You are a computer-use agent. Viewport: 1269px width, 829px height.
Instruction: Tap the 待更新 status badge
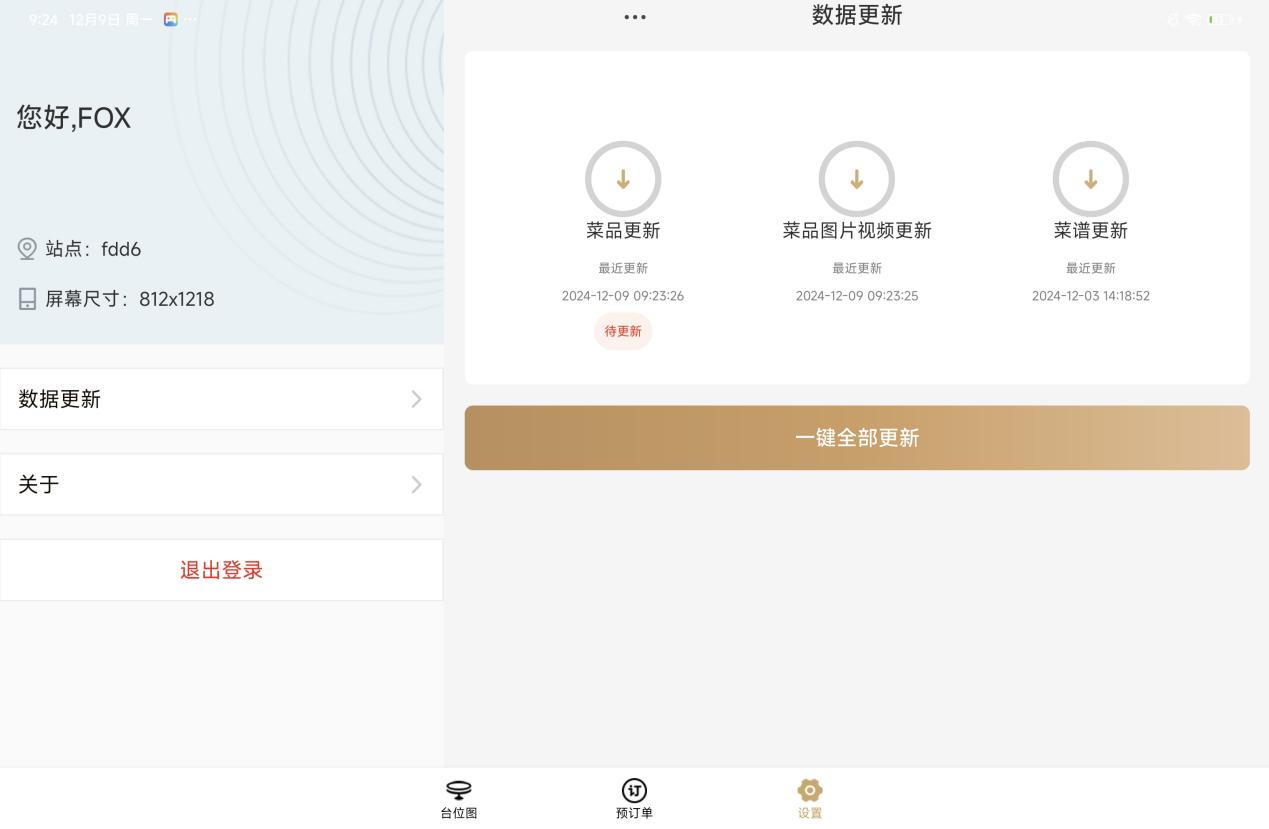[622, 331]
